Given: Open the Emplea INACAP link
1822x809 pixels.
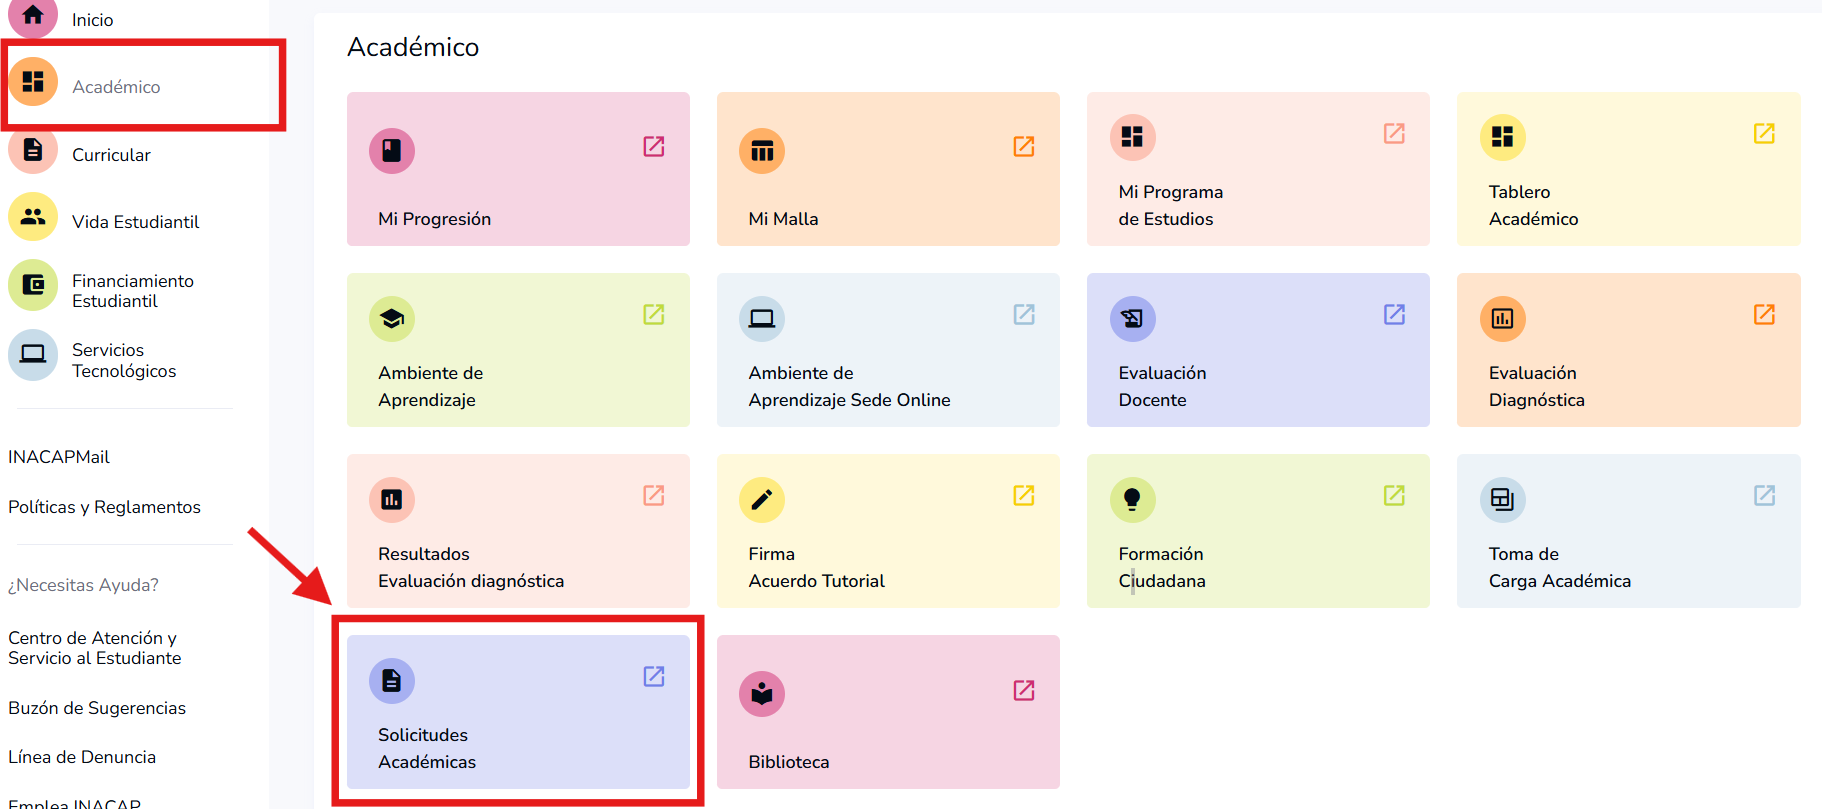Looking at the screenshot, I should coord(75,803).
